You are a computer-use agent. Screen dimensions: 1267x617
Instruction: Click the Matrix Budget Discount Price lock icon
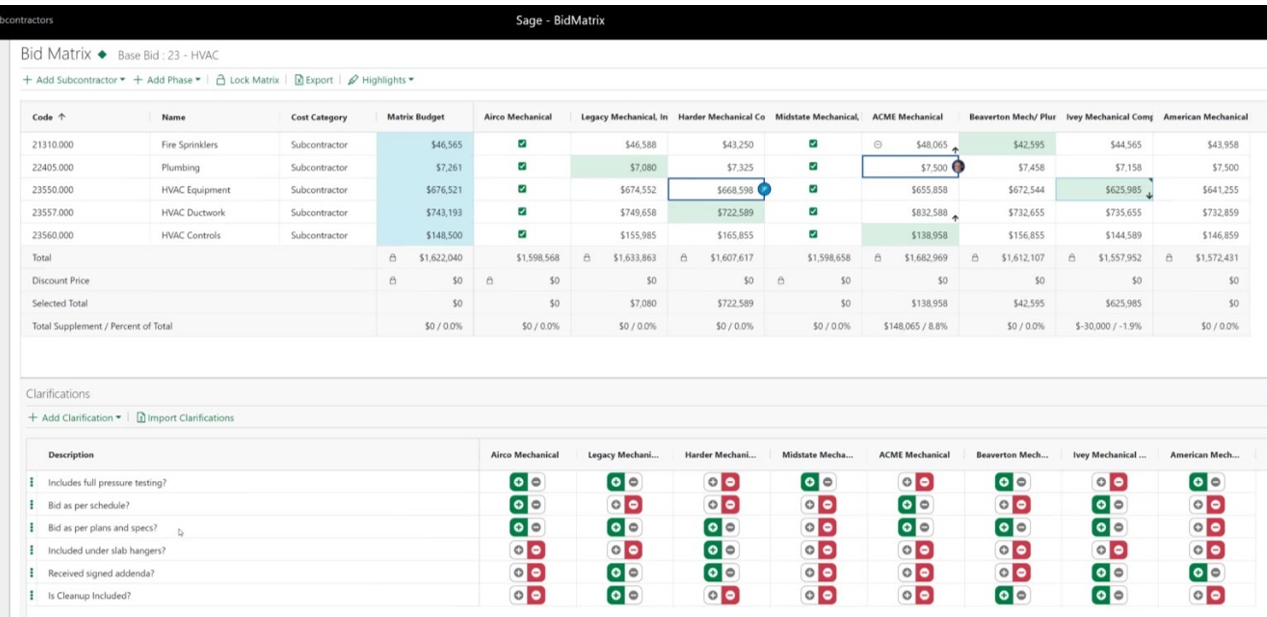coord(393,281)
